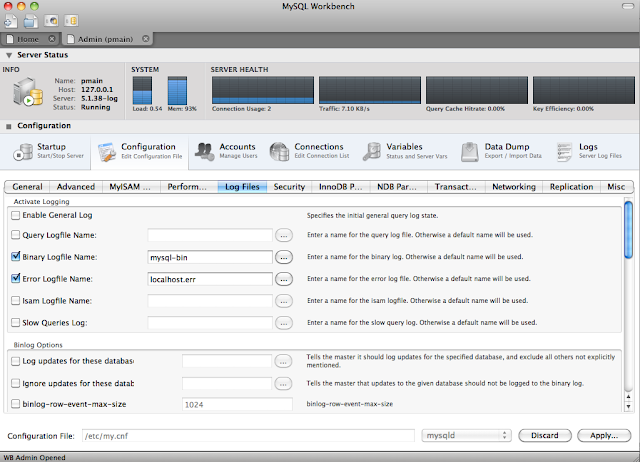Open the Transactions tab
The height and width of the screenshot is (462, 640).
tap(456, 187)
